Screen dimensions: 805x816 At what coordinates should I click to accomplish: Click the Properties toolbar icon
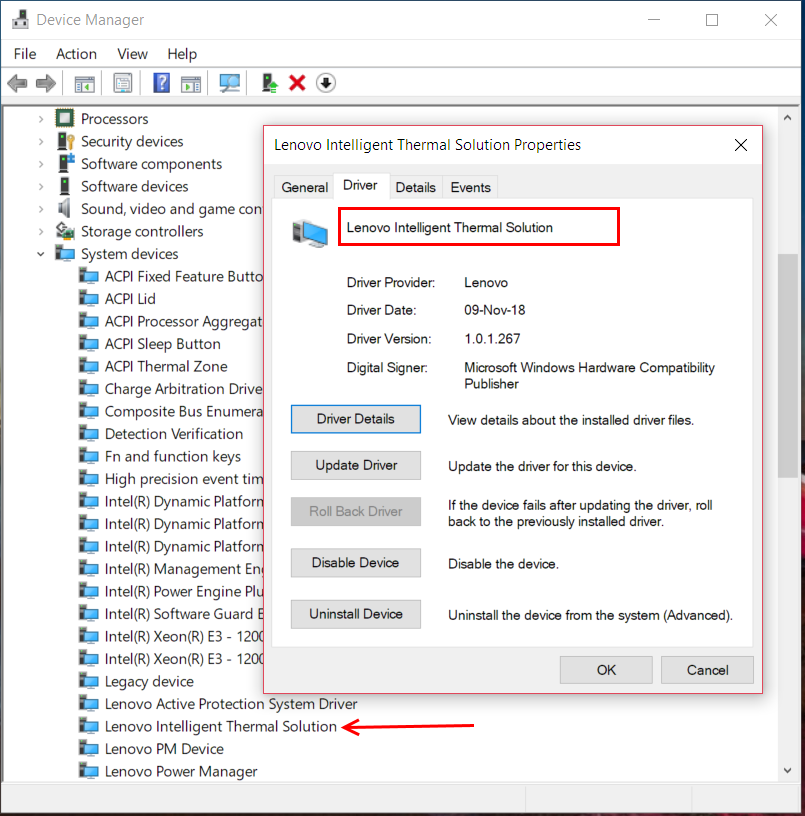[x=123, y=83]
